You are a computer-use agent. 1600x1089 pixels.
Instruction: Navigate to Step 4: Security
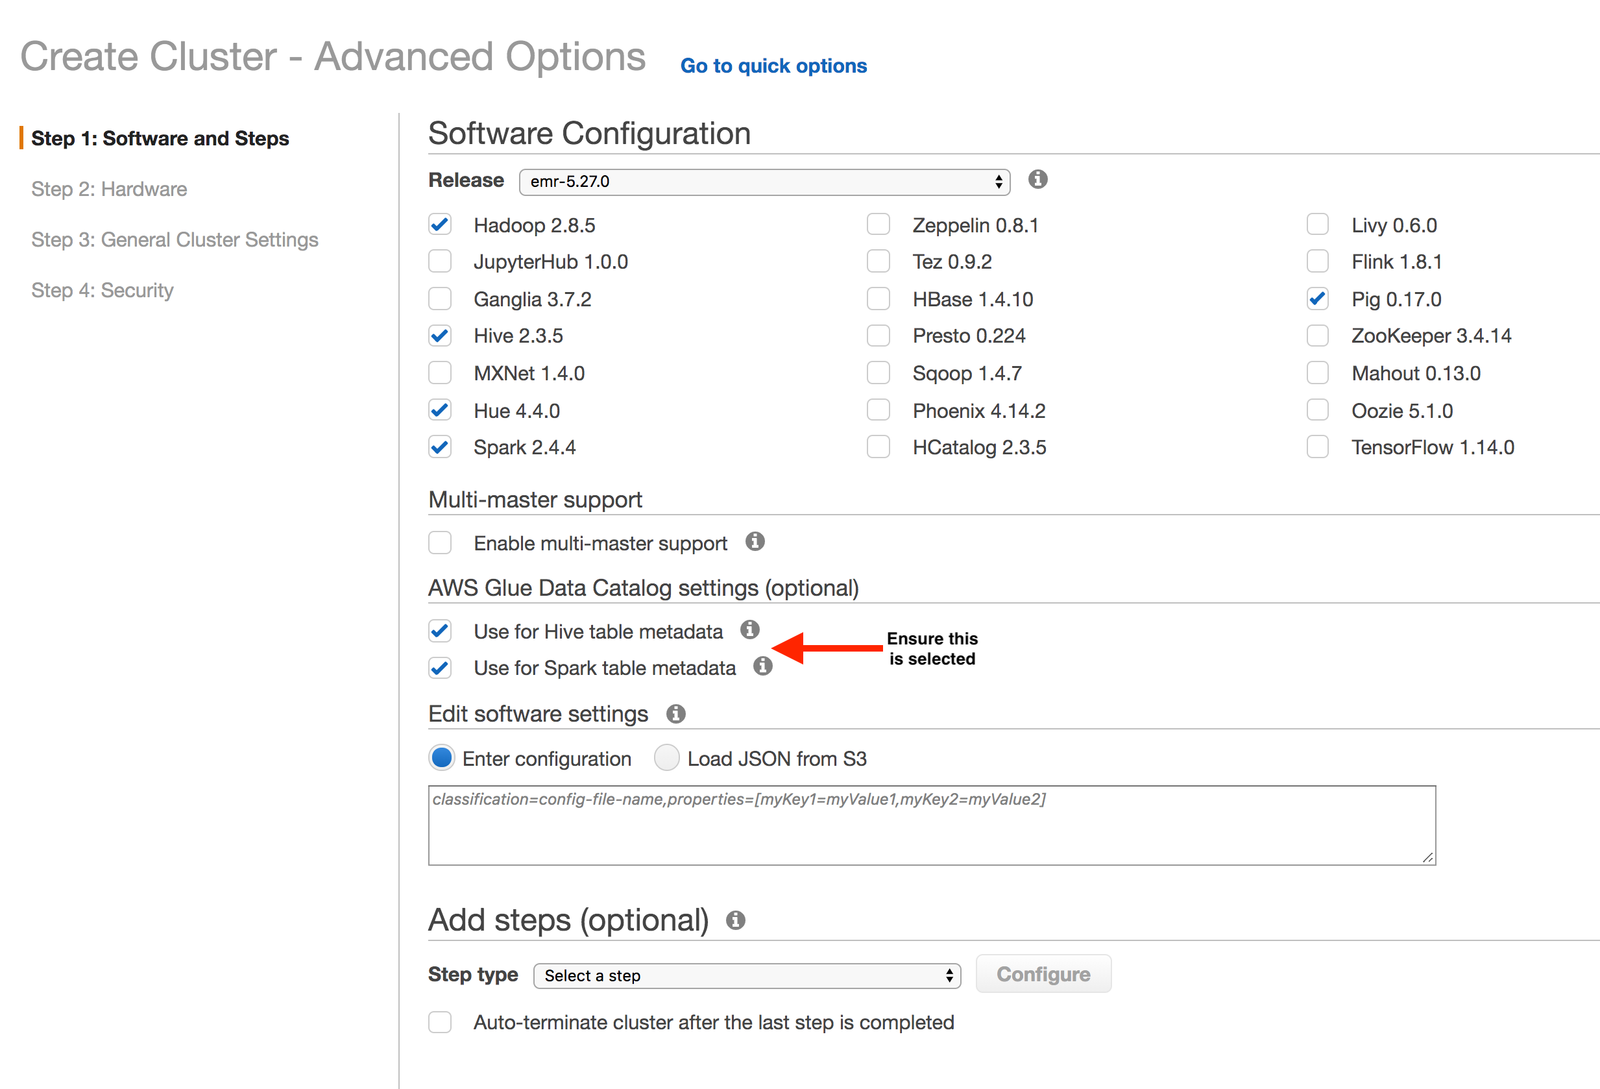tap(102, 290)
